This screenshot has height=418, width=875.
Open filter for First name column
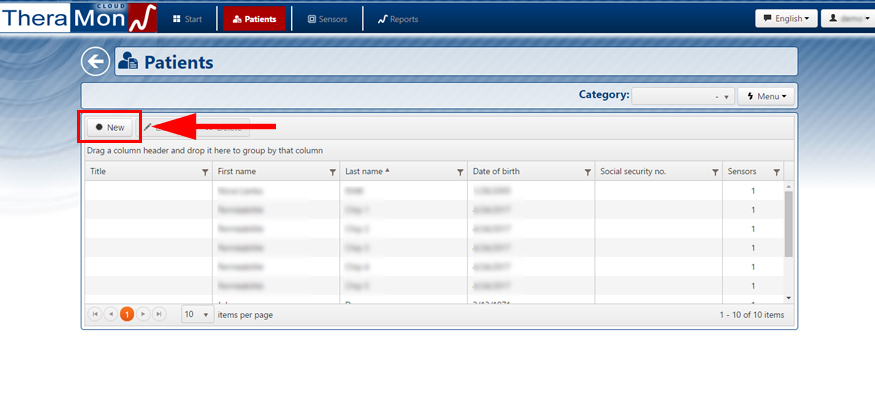click(x=333, y=172)
